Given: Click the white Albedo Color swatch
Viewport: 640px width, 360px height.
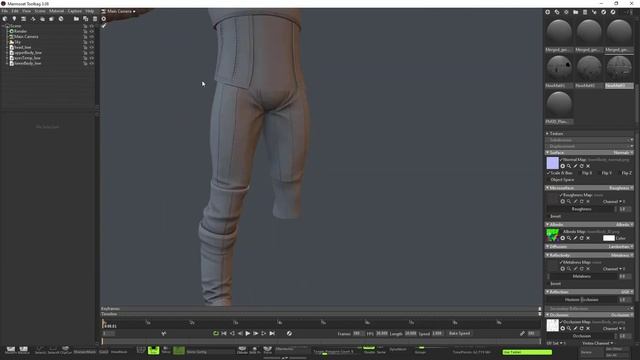Looking at the screenshot, I should click(609, 238).
